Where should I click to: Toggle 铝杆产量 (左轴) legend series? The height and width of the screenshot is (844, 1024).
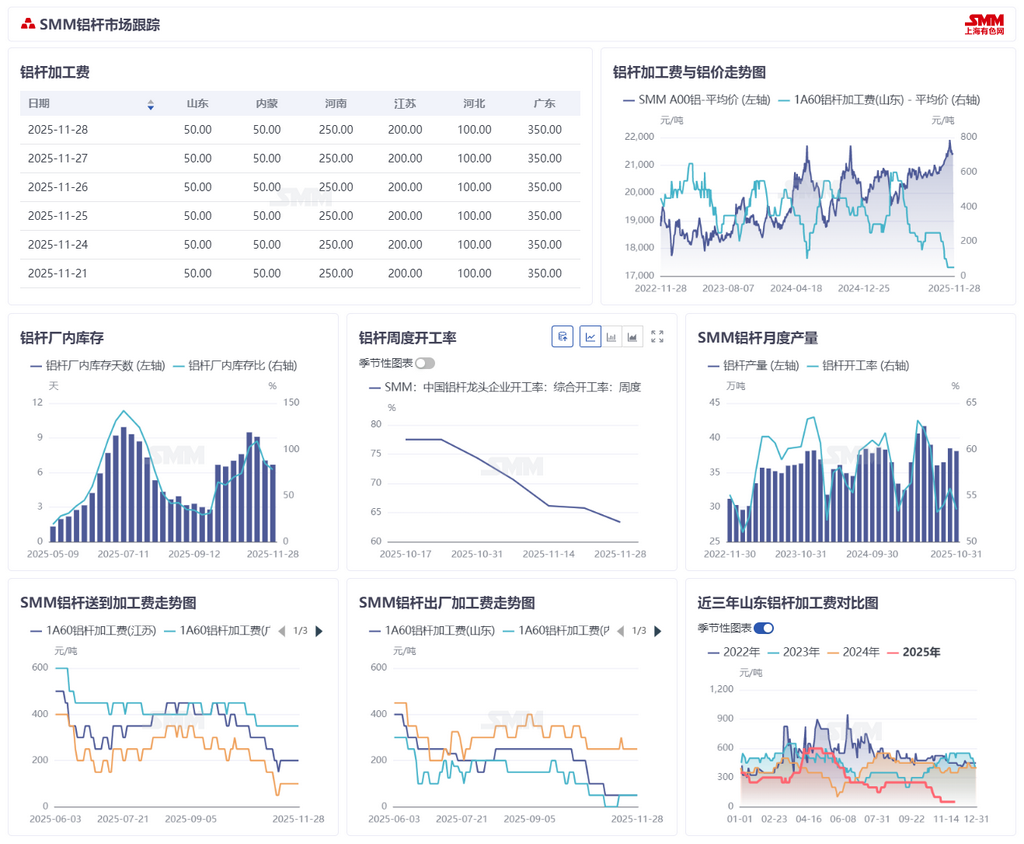[x=754, y=366]
